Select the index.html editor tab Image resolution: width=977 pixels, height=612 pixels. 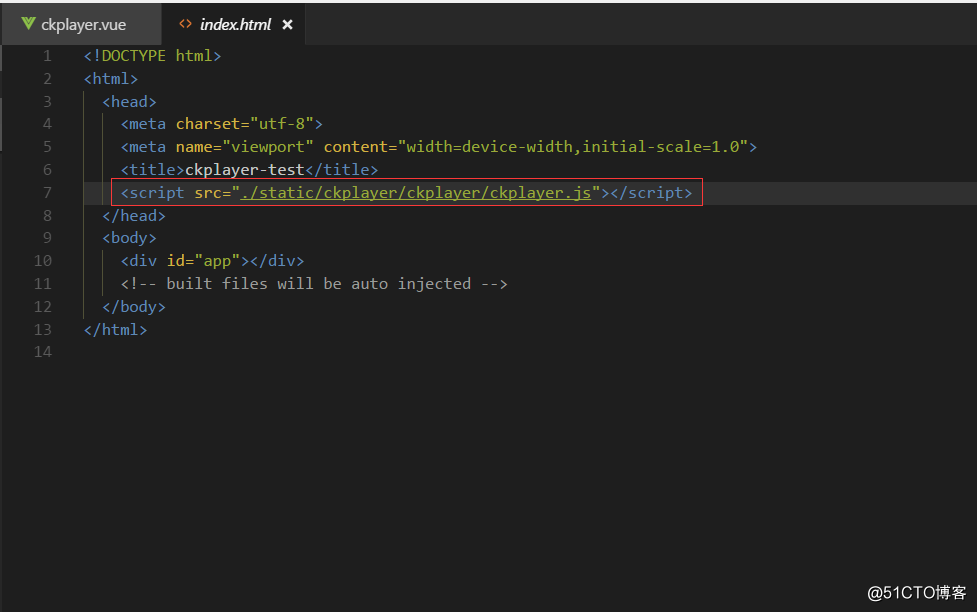click(234, 24)
